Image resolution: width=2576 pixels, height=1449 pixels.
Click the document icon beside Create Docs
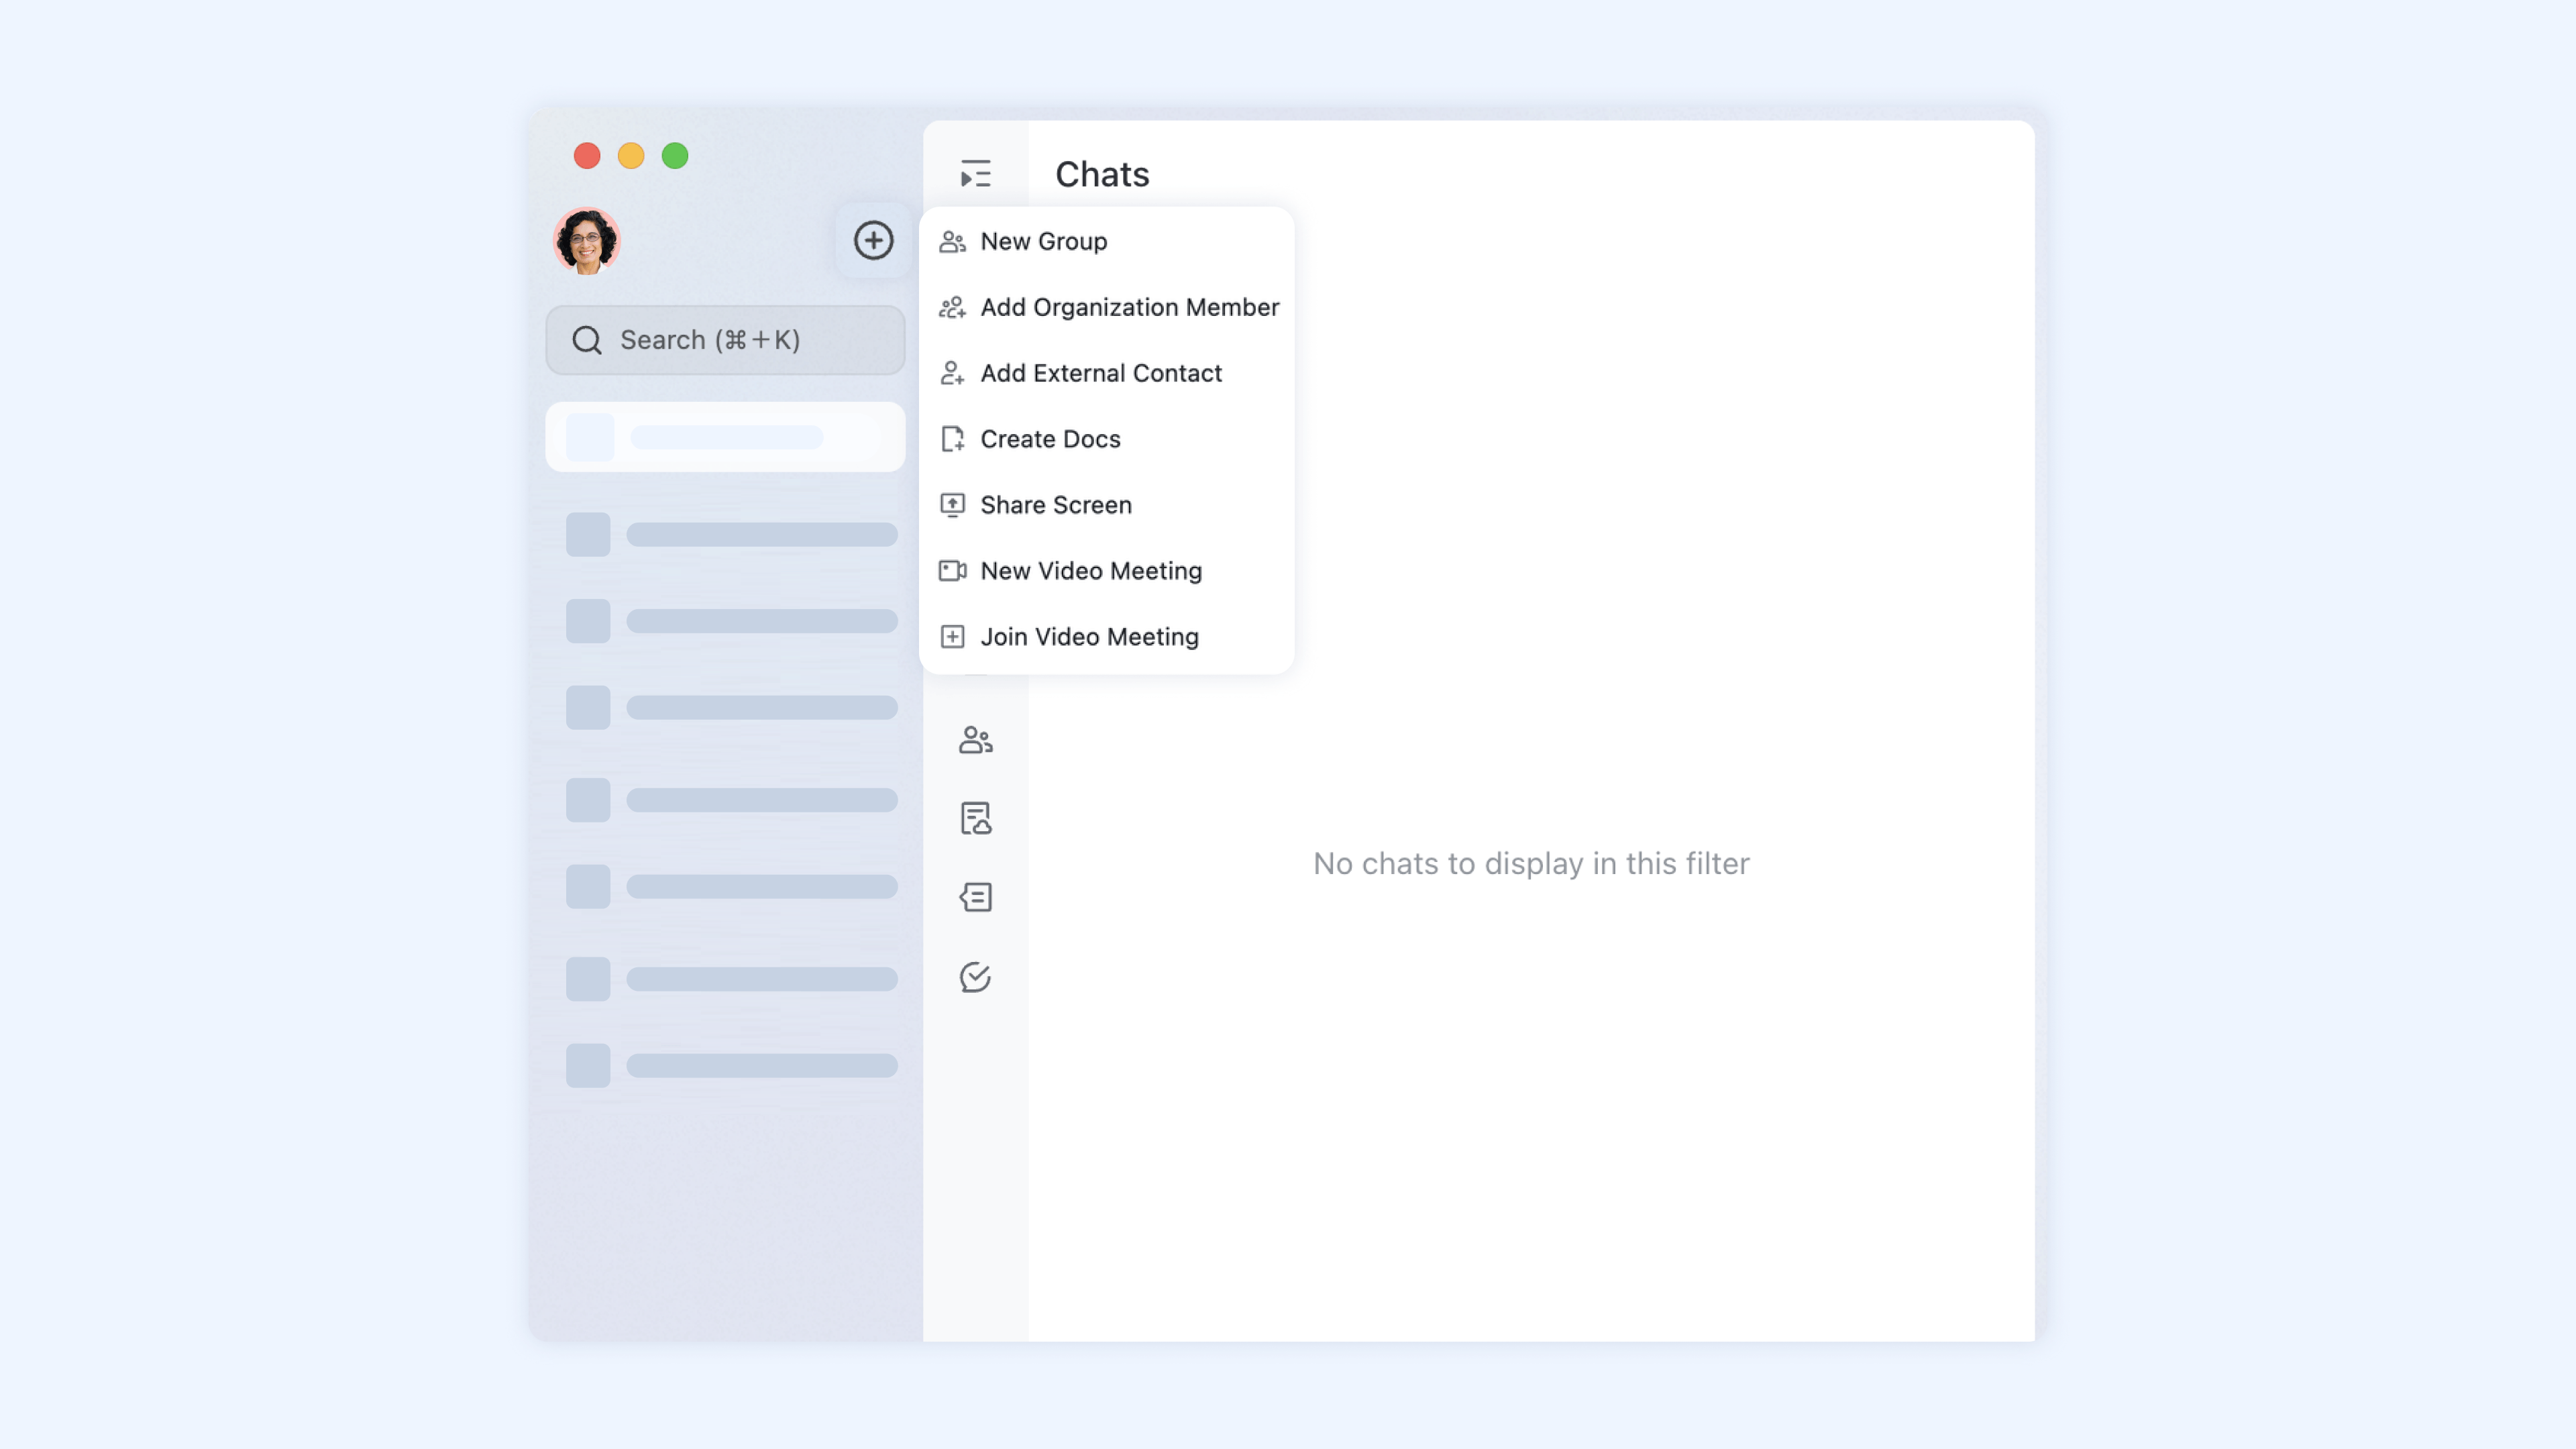(x=952, y=439)
